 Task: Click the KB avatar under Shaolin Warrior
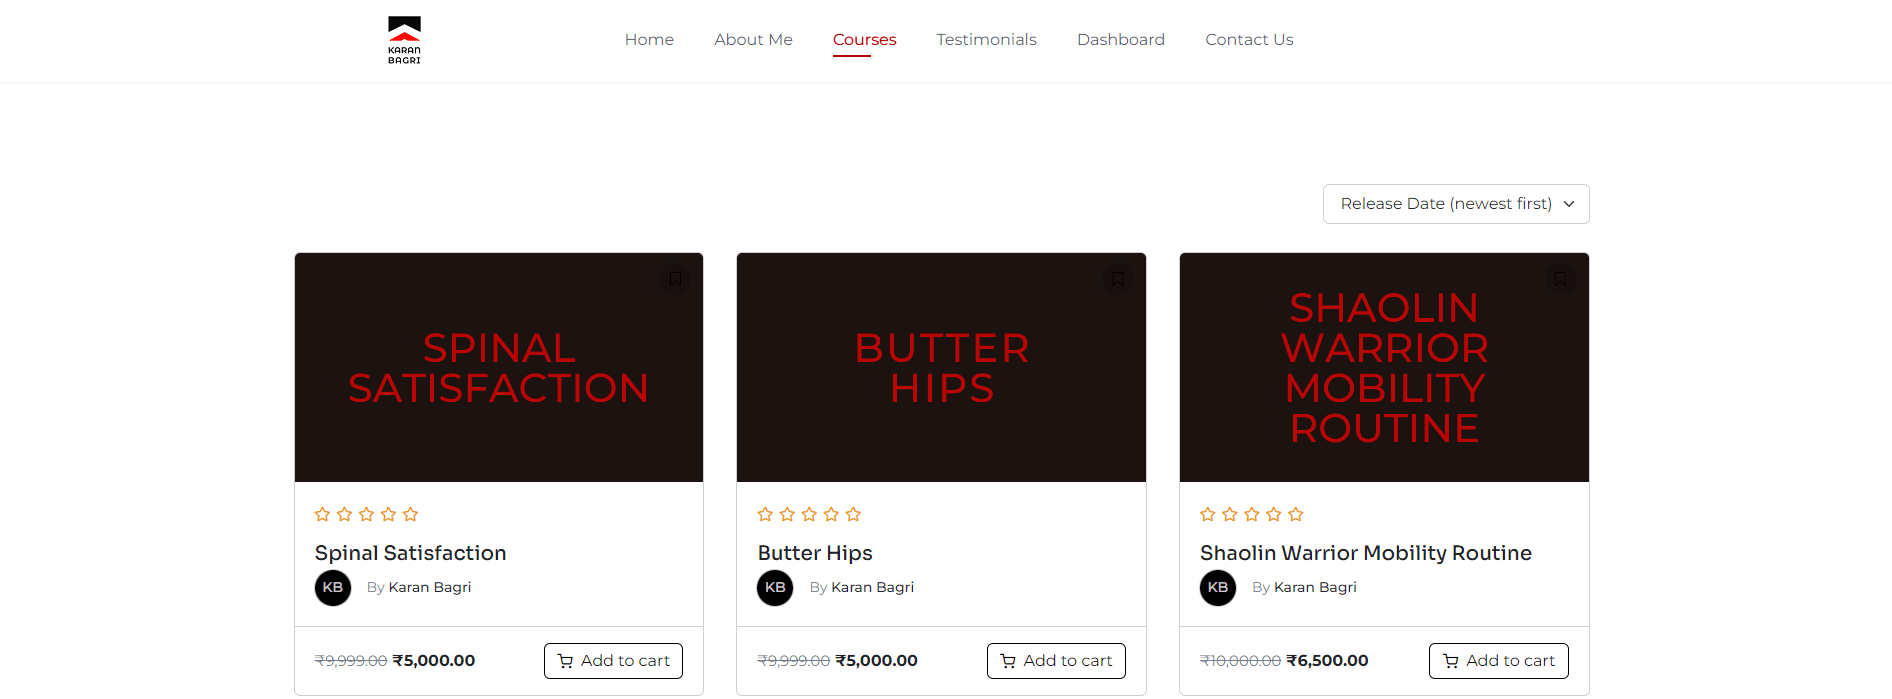click(1218, 588)
